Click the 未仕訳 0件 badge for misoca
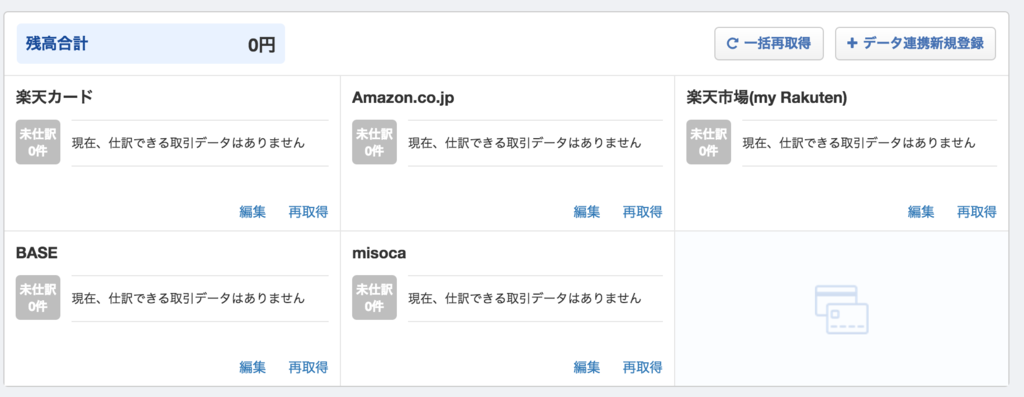The image size is (1024, 397). (374, 298)
